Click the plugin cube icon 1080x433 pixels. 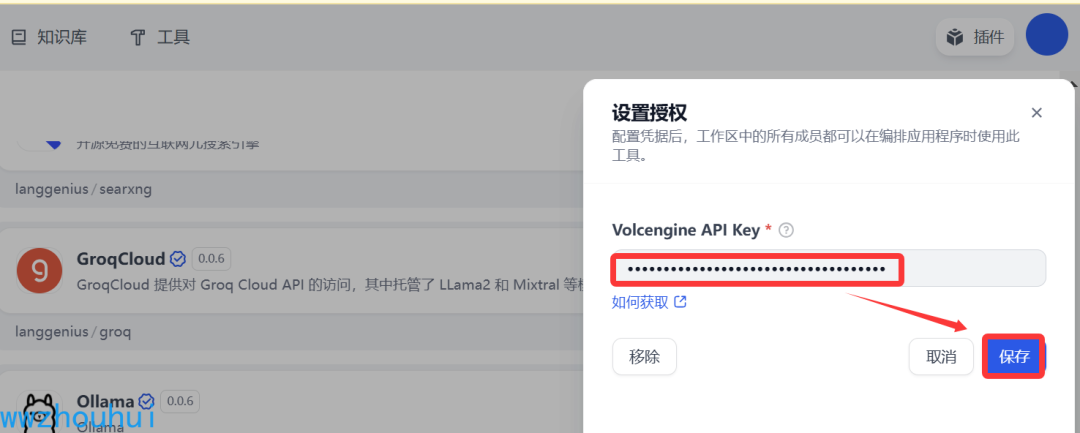tap(955, 37)
